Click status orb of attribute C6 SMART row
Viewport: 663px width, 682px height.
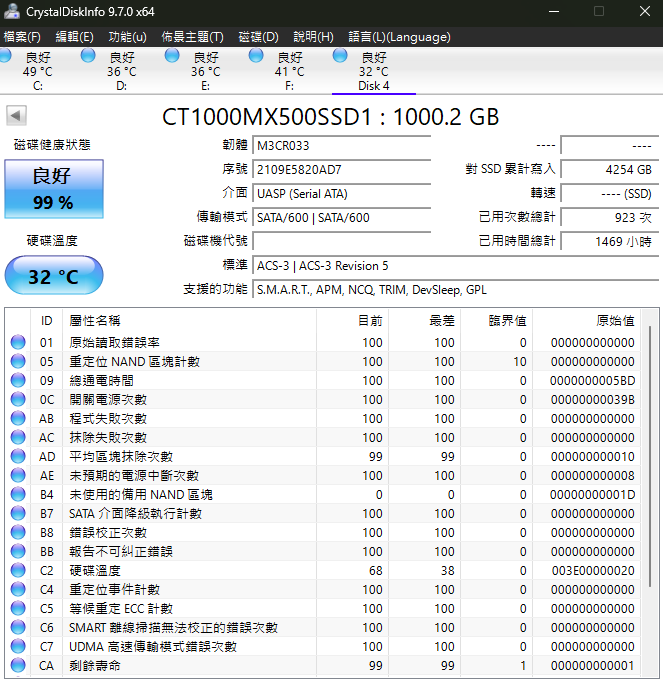coord(18,627)
